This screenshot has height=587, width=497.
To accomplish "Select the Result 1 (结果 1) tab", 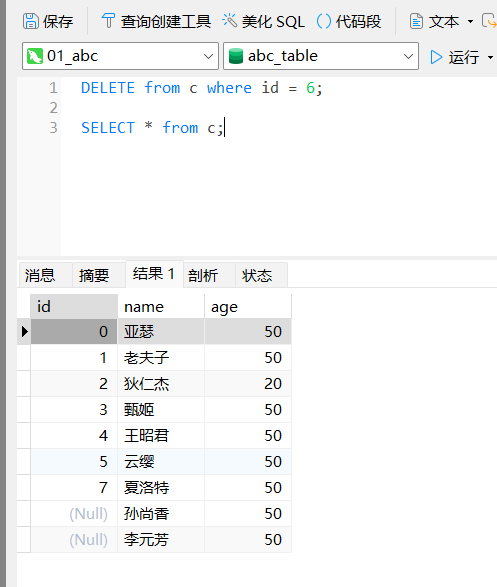I will (x=154, y=274).
